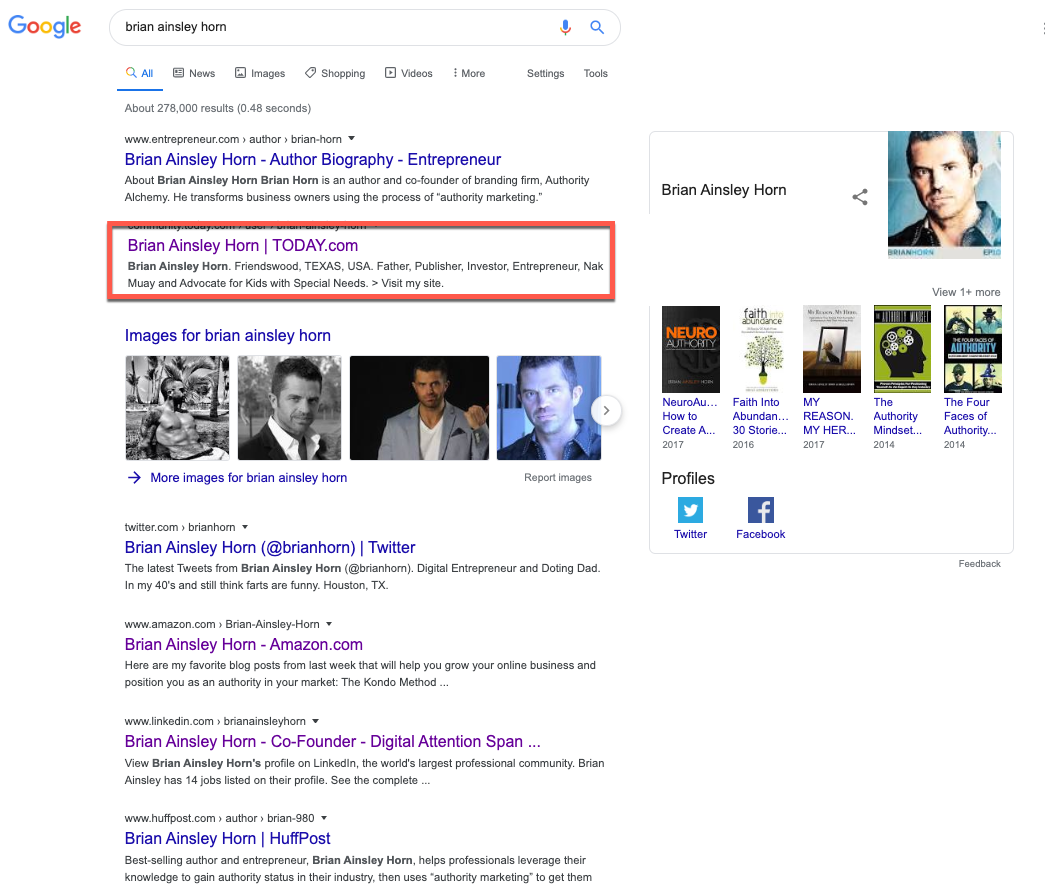Screen dimensions: 1045x885
Task: Open the Facebook profile icon
Action: (x=760, y=510)
